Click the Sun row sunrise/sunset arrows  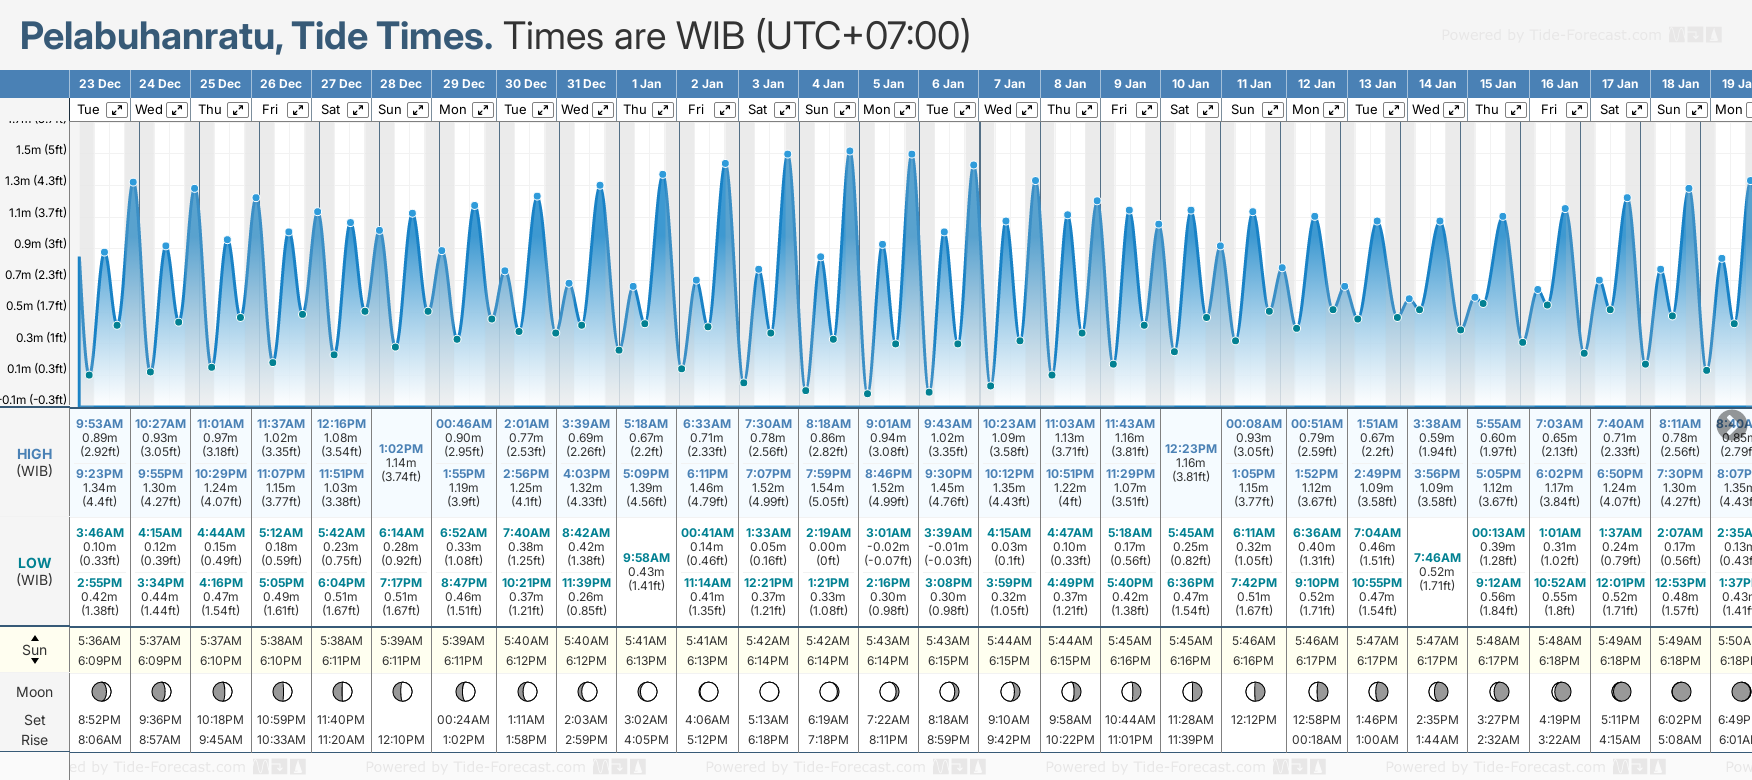pyautogui.click(x=35, y=649)
